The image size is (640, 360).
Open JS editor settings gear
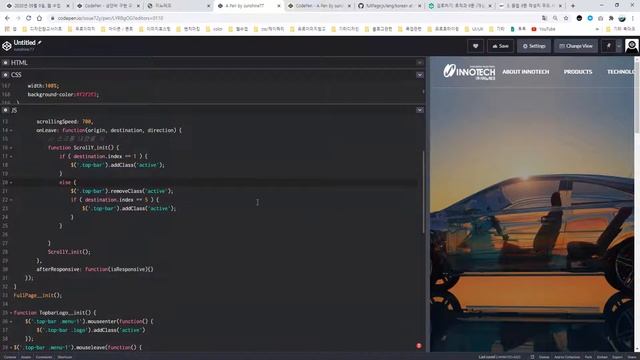coord(5,110)
